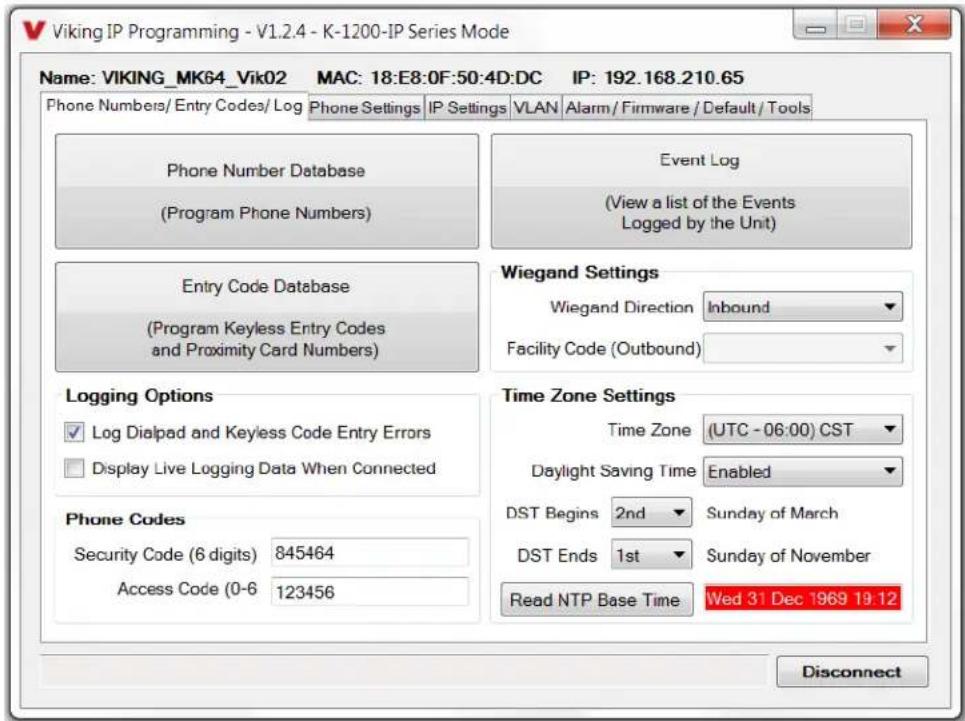Toggle Log Dialpad and Keyless Code Entry Errors
Viewport: 965px width, 721px height.
(x=74, y=432)
